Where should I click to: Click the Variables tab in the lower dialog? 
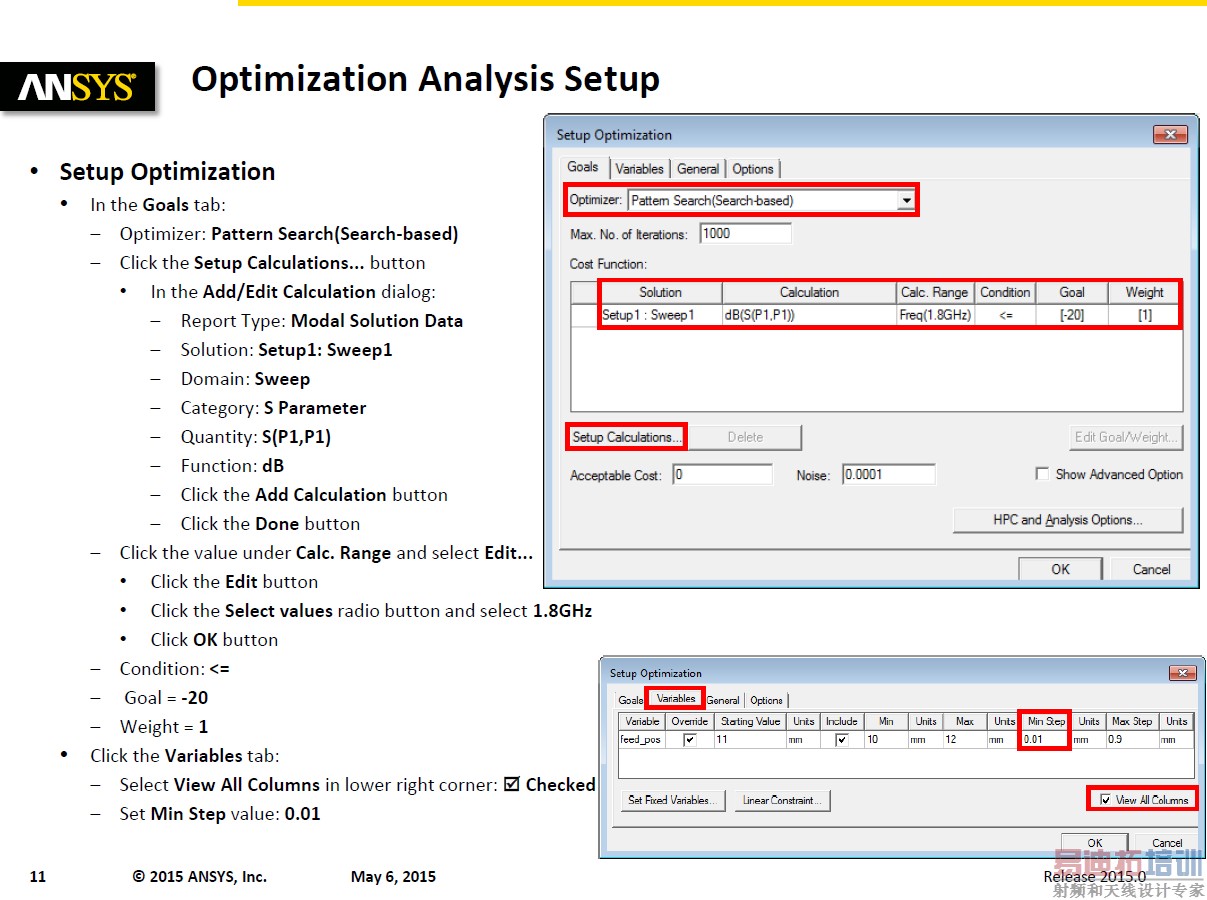pos(676,698)
